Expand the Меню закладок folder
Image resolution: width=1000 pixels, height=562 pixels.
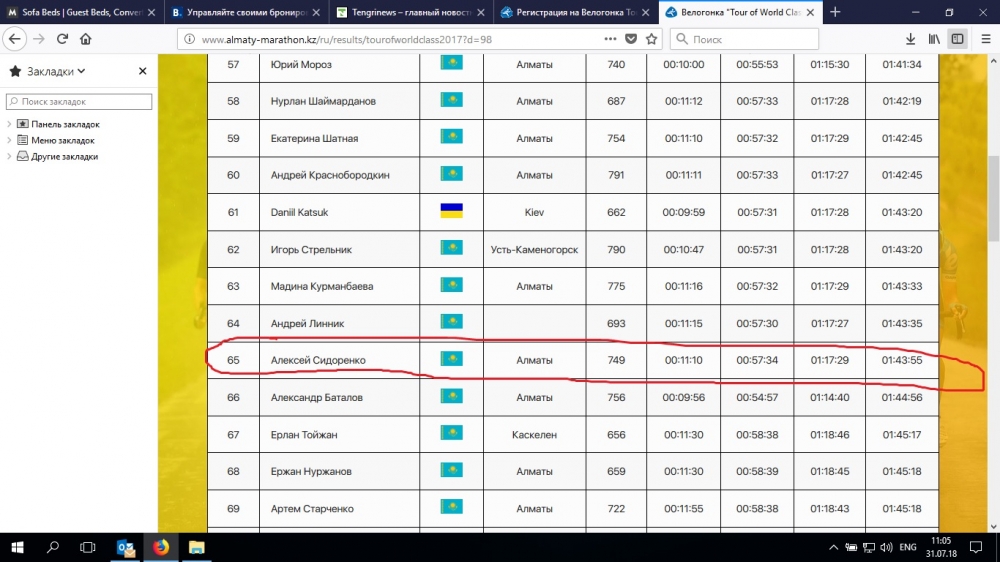(x=9, y=140)
